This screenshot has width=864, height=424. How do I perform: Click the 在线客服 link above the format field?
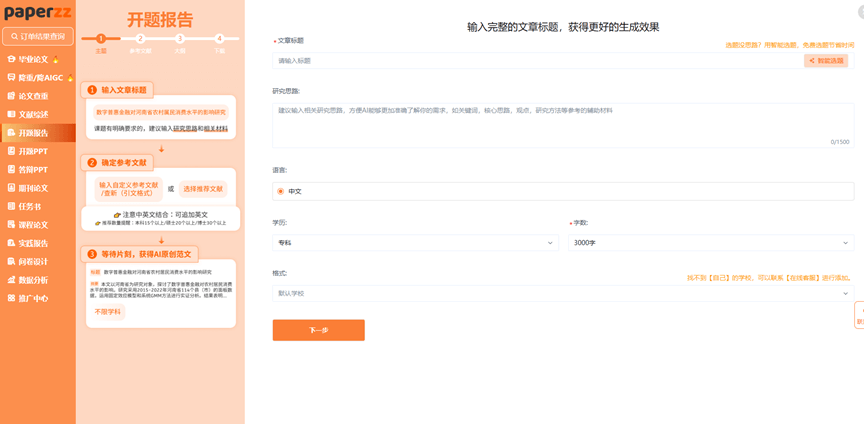click(x=804, y=278)
